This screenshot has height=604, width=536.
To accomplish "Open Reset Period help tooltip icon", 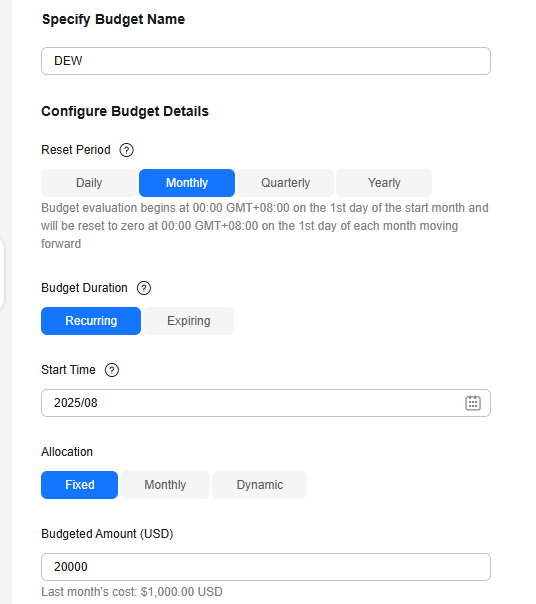I will [x=126, y=150].
